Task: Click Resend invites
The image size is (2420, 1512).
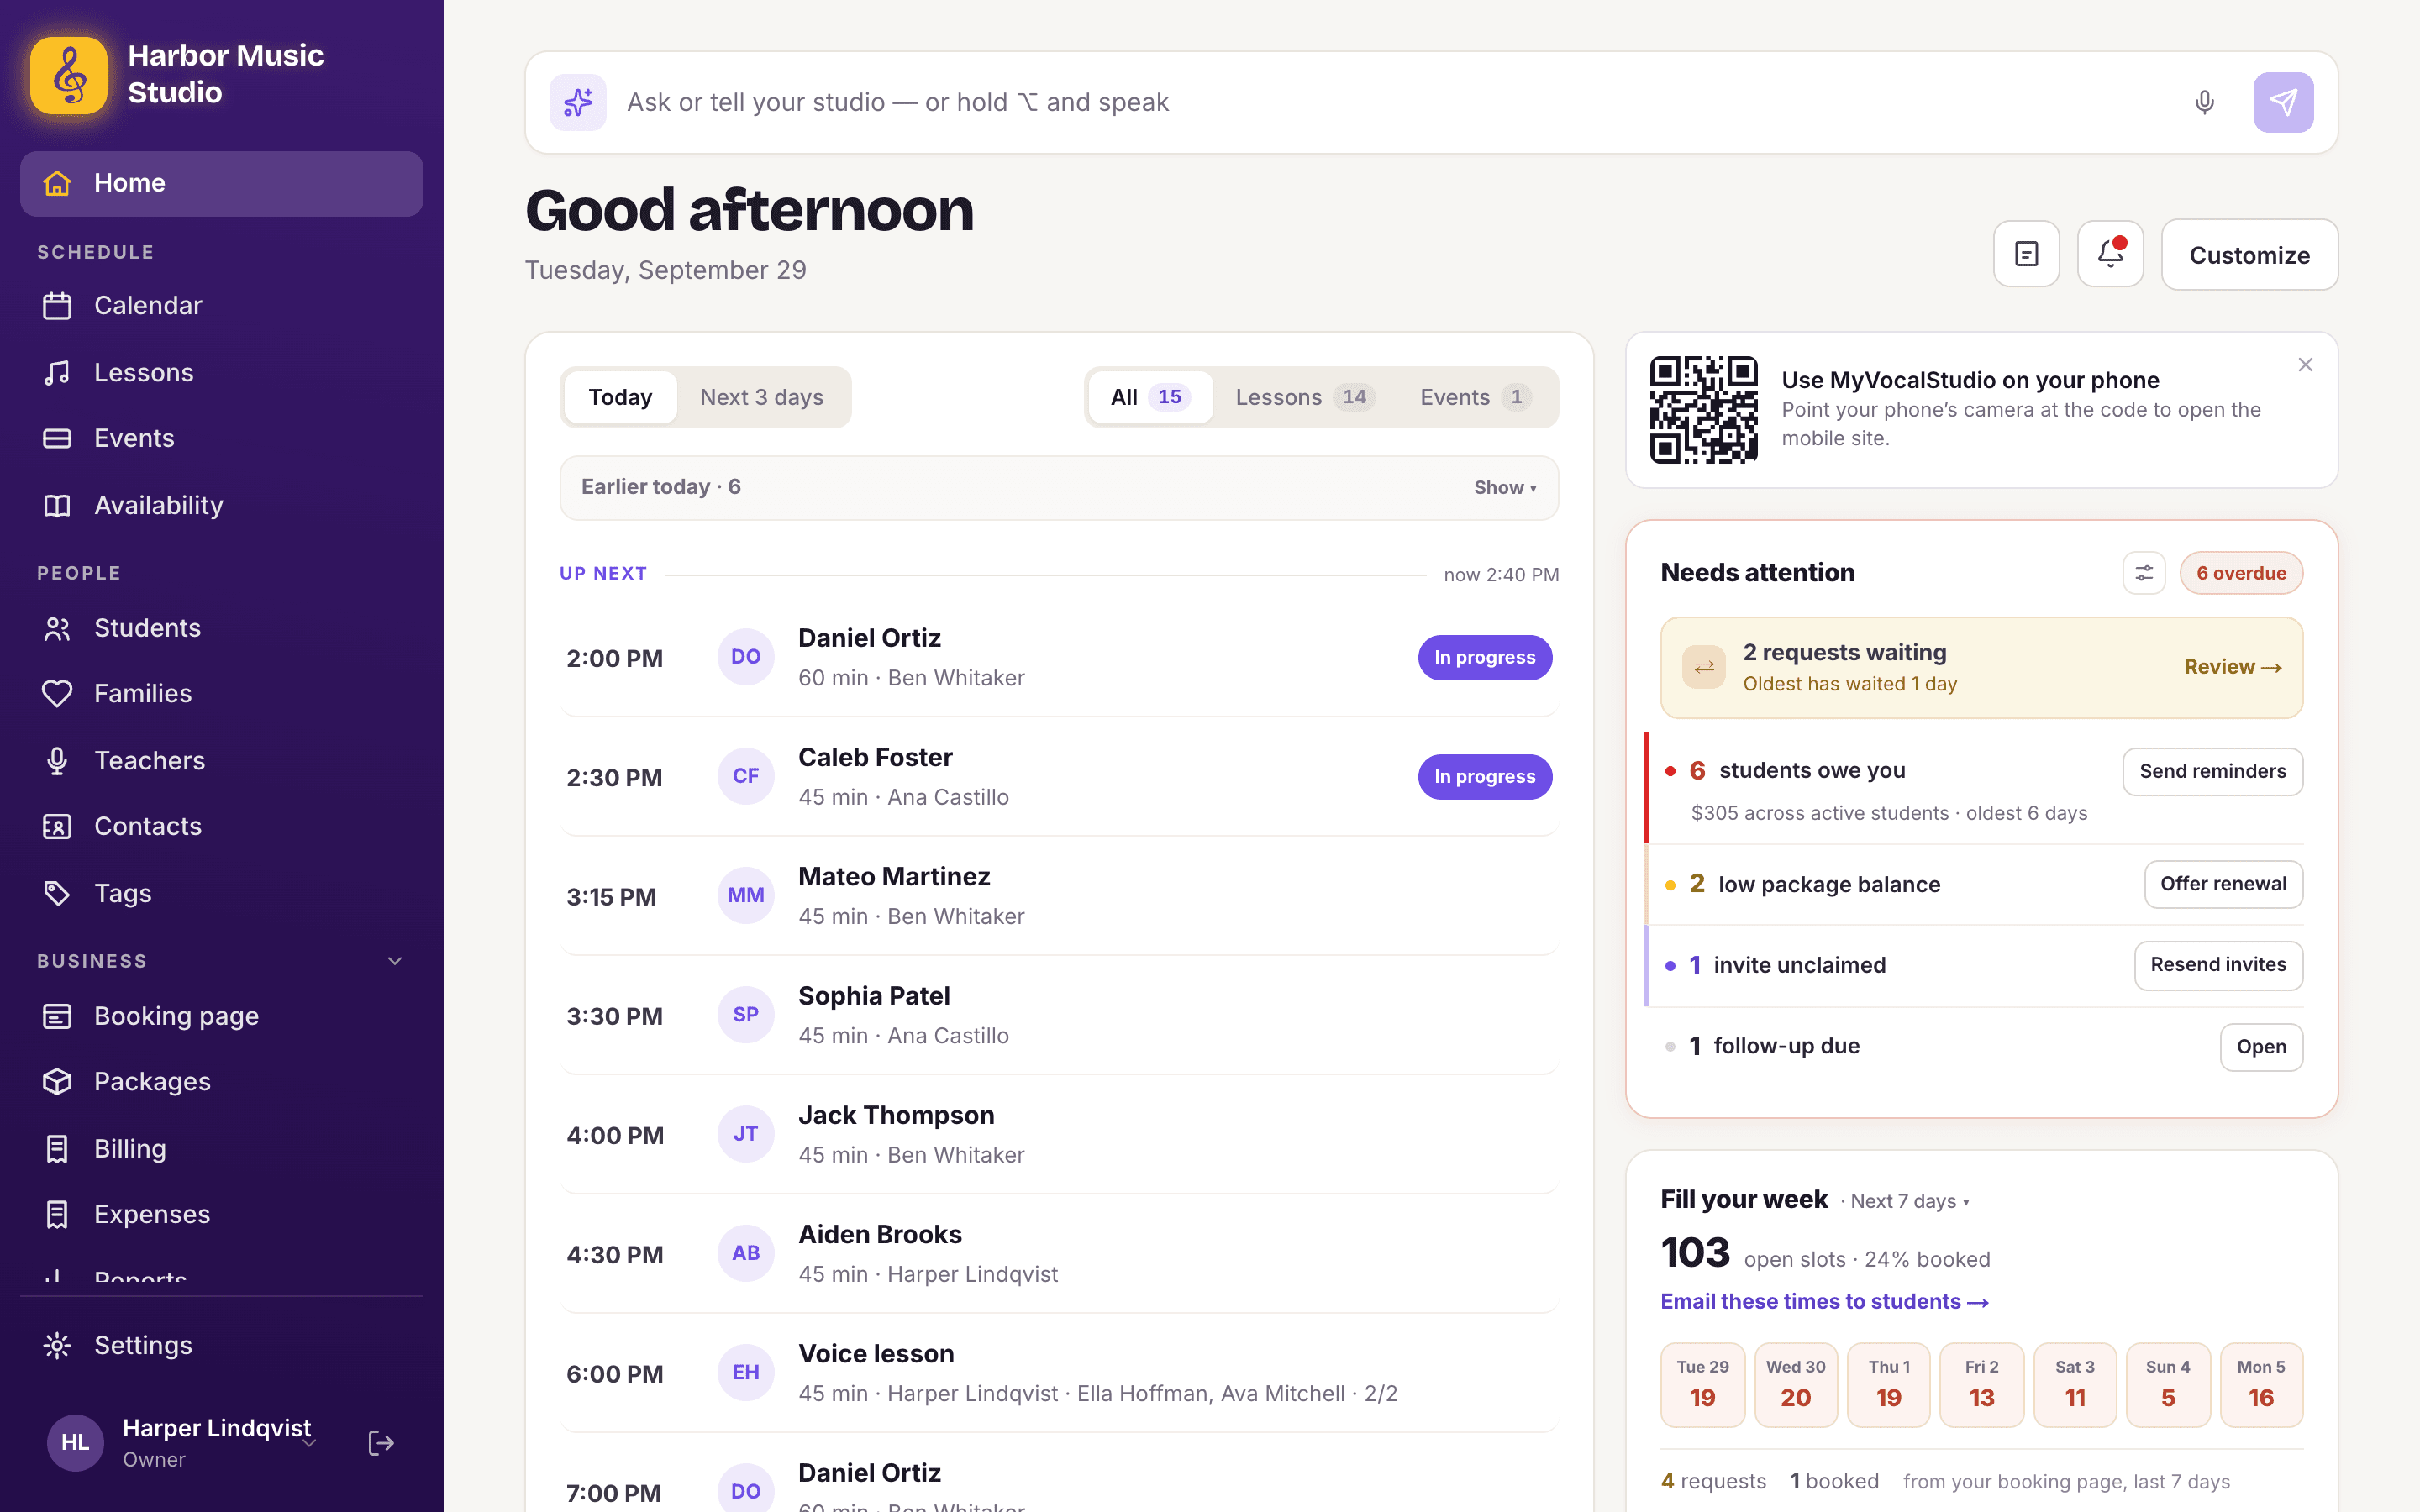Action: click(x=2218, y=965)
